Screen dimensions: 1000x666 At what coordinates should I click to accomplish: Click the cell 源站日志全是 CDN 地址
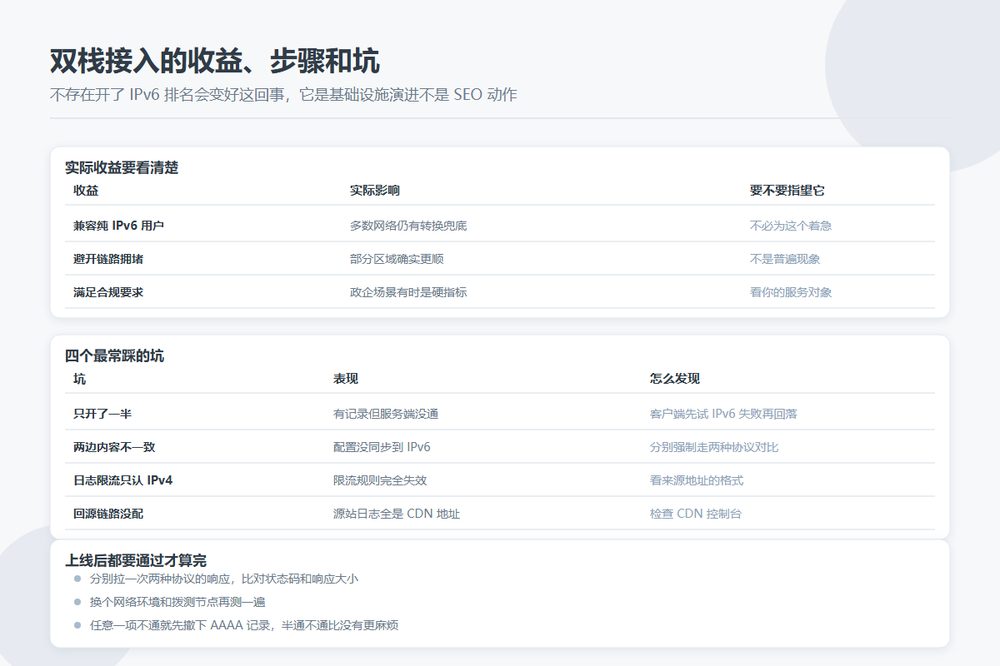pos(397,514)
